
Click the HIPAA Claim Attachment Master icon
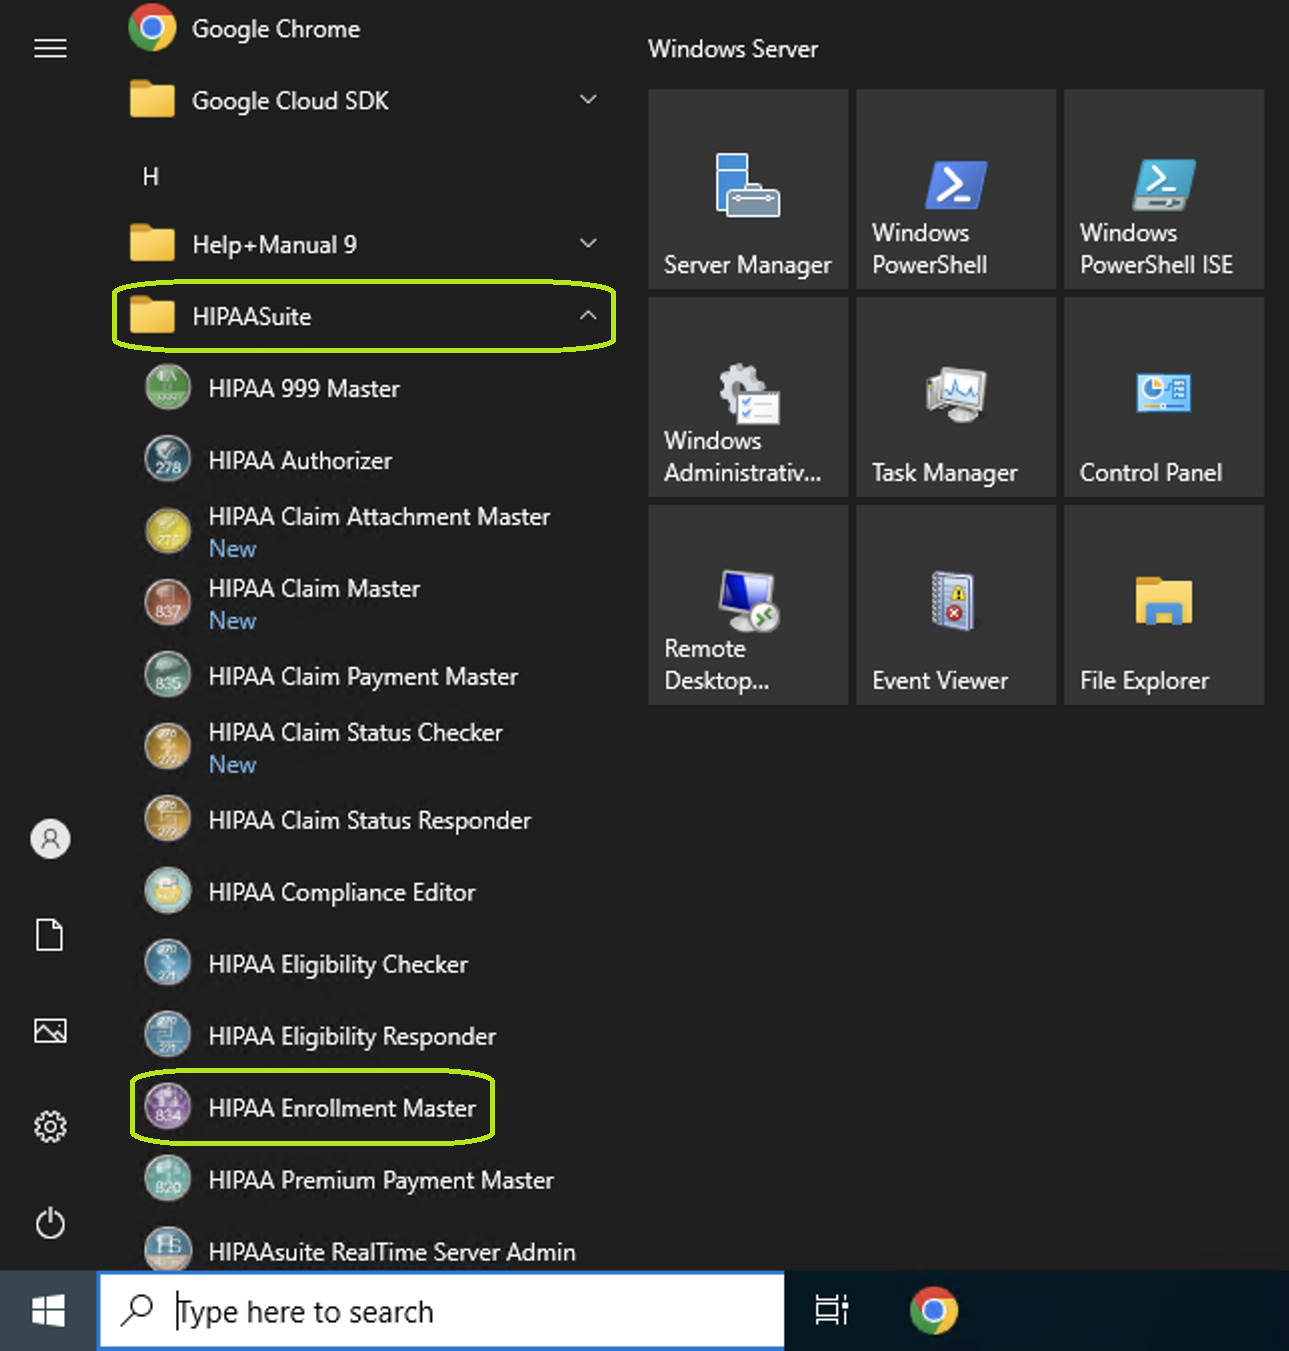pyautogui.click(x=168, y=532)
